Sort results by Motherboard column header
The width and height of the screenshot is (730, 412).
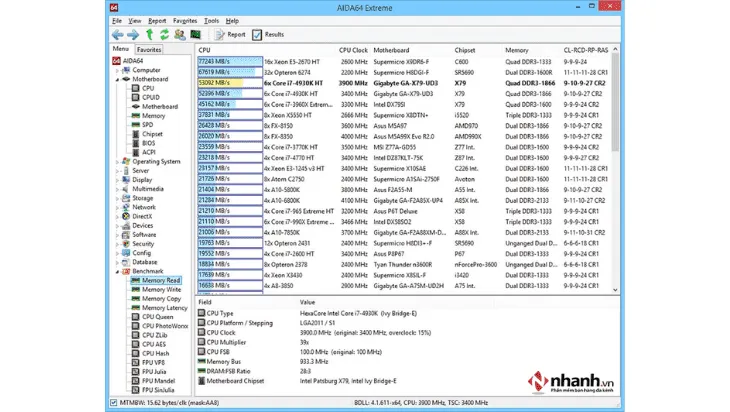pyautogui.click(x=391, y=50)
